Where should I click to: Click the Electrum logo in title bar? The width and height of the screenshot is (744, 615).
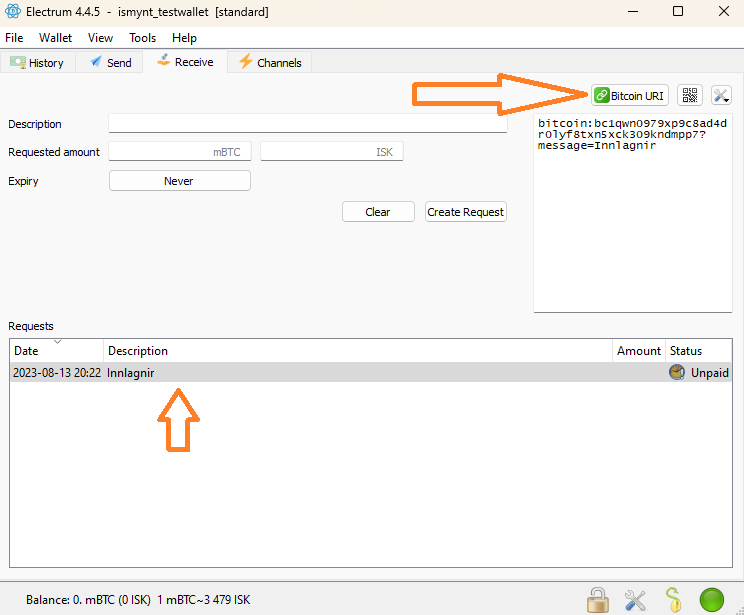pos(13,11)
